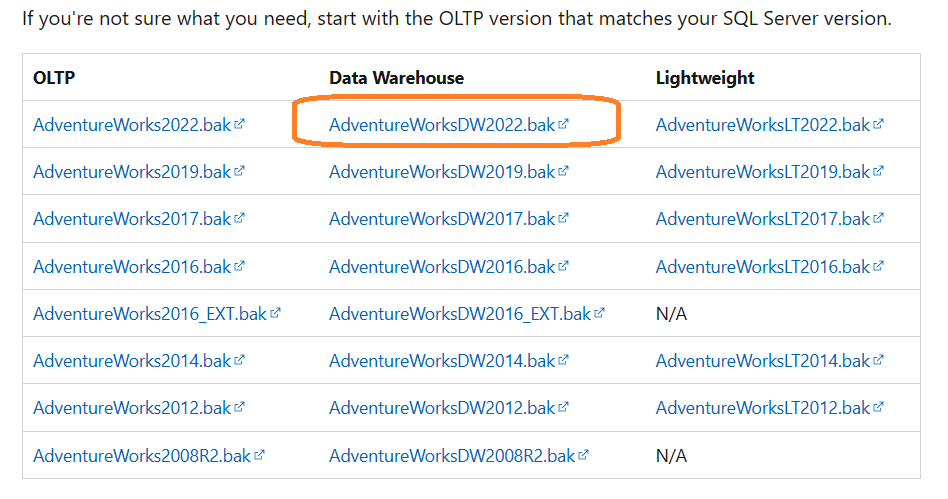Download AdventureWorks2019.bak OLTP backup

pos(132,172)
